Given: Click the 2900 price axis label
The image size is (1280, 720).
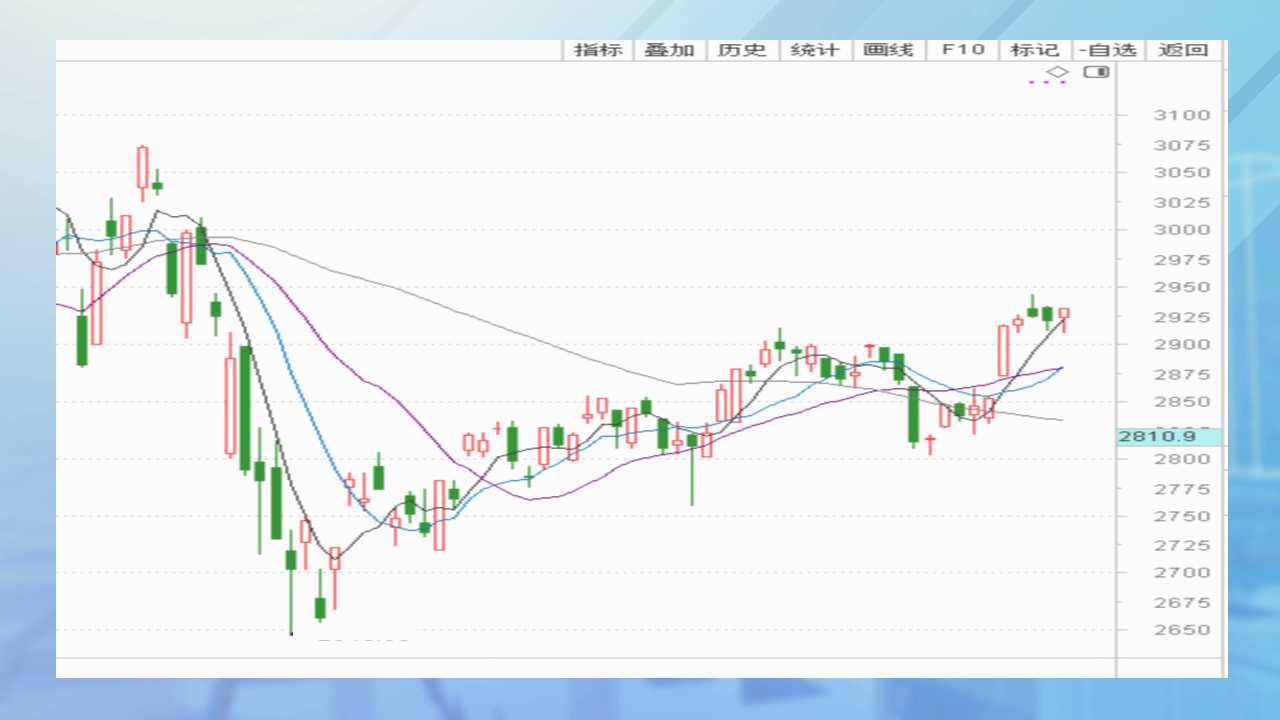Looking at the screenshot, I should (x=1181, y=344).
